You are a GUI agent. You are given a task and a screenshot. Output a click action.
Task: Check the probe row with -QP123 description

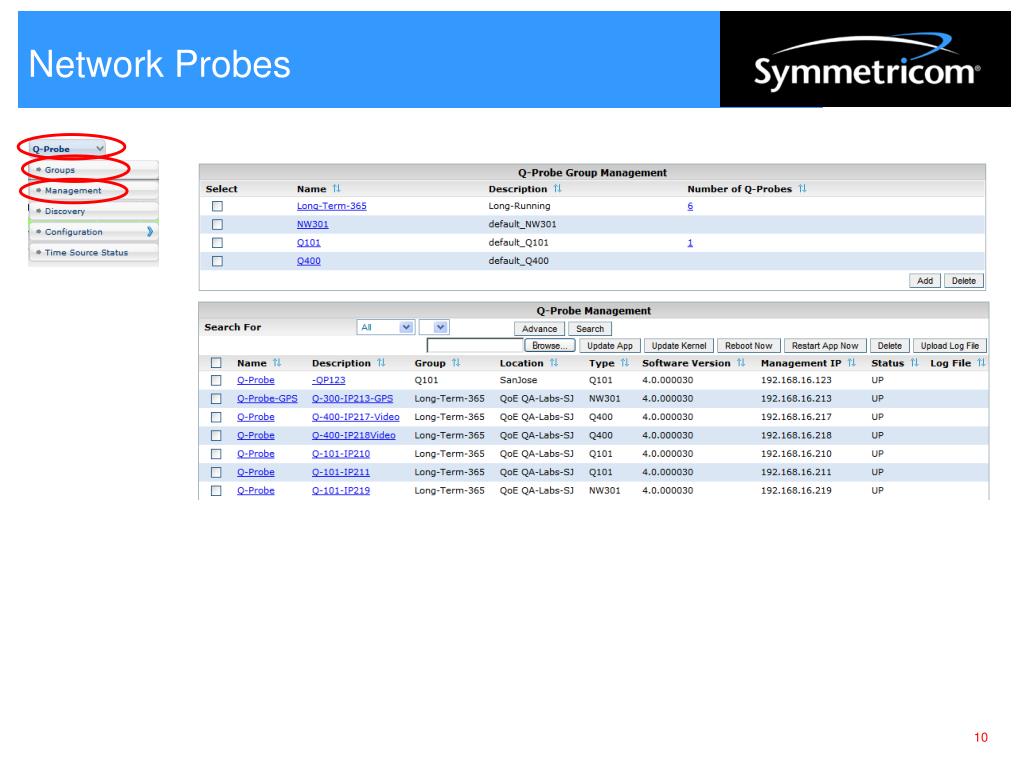coord(216,380)
